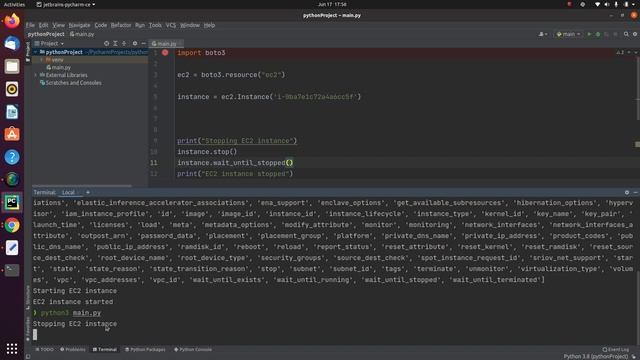Open Thunderbird mail from the dock
Screen dimensions: 640x360
(x=12, y=44)
